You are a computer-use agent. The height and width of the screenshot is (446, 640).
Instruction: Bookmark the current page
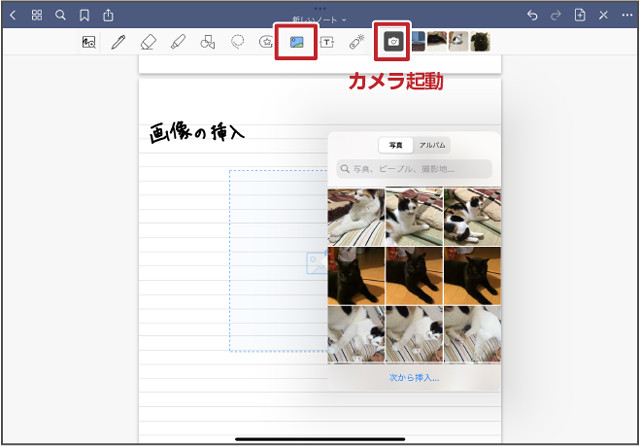point(84,15)
